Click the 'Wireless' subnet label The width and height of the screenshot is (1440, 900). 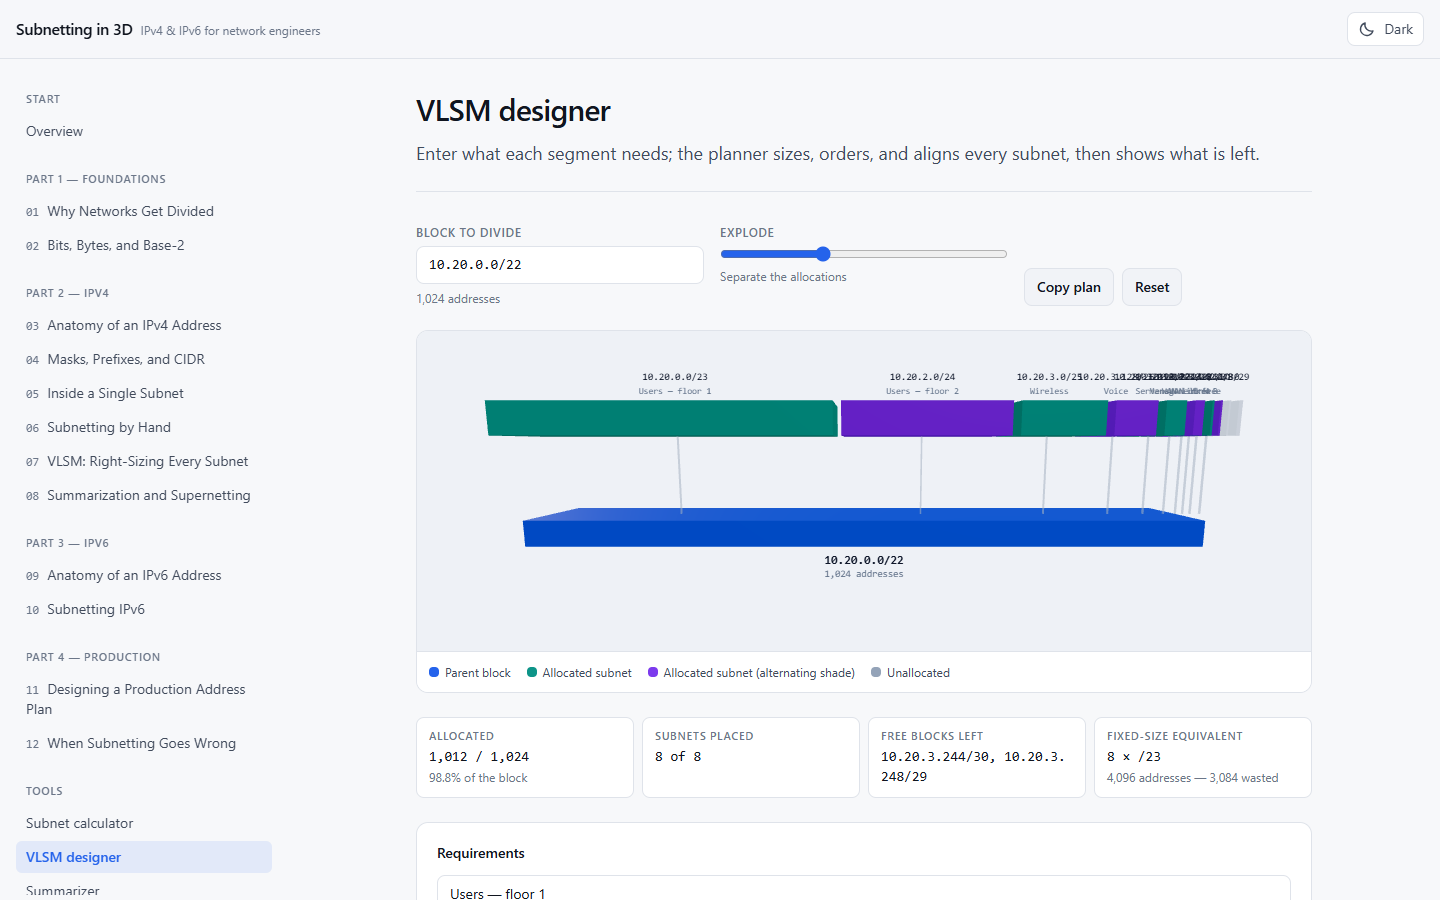pyautogui.click(x=1049, y=391)
